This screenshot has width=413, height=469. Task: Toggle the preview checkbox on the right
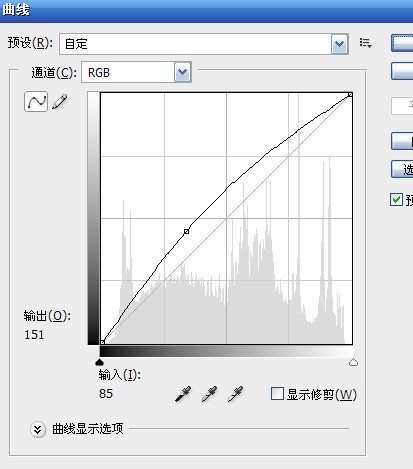coord(396,200)
